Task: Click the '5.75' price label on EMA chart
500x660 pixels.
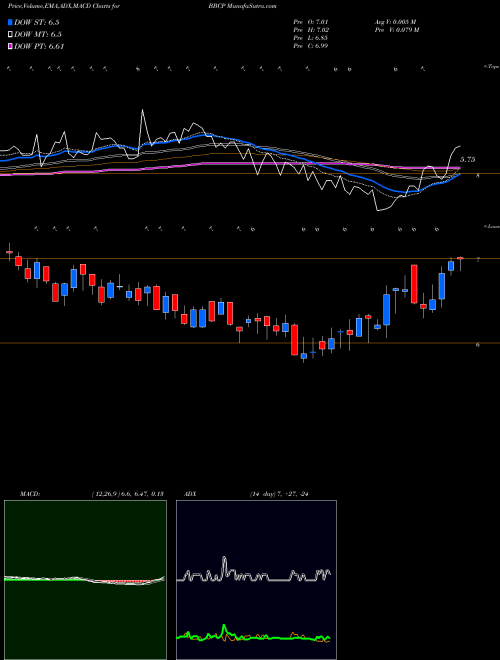Action: [x=468, y=160]
